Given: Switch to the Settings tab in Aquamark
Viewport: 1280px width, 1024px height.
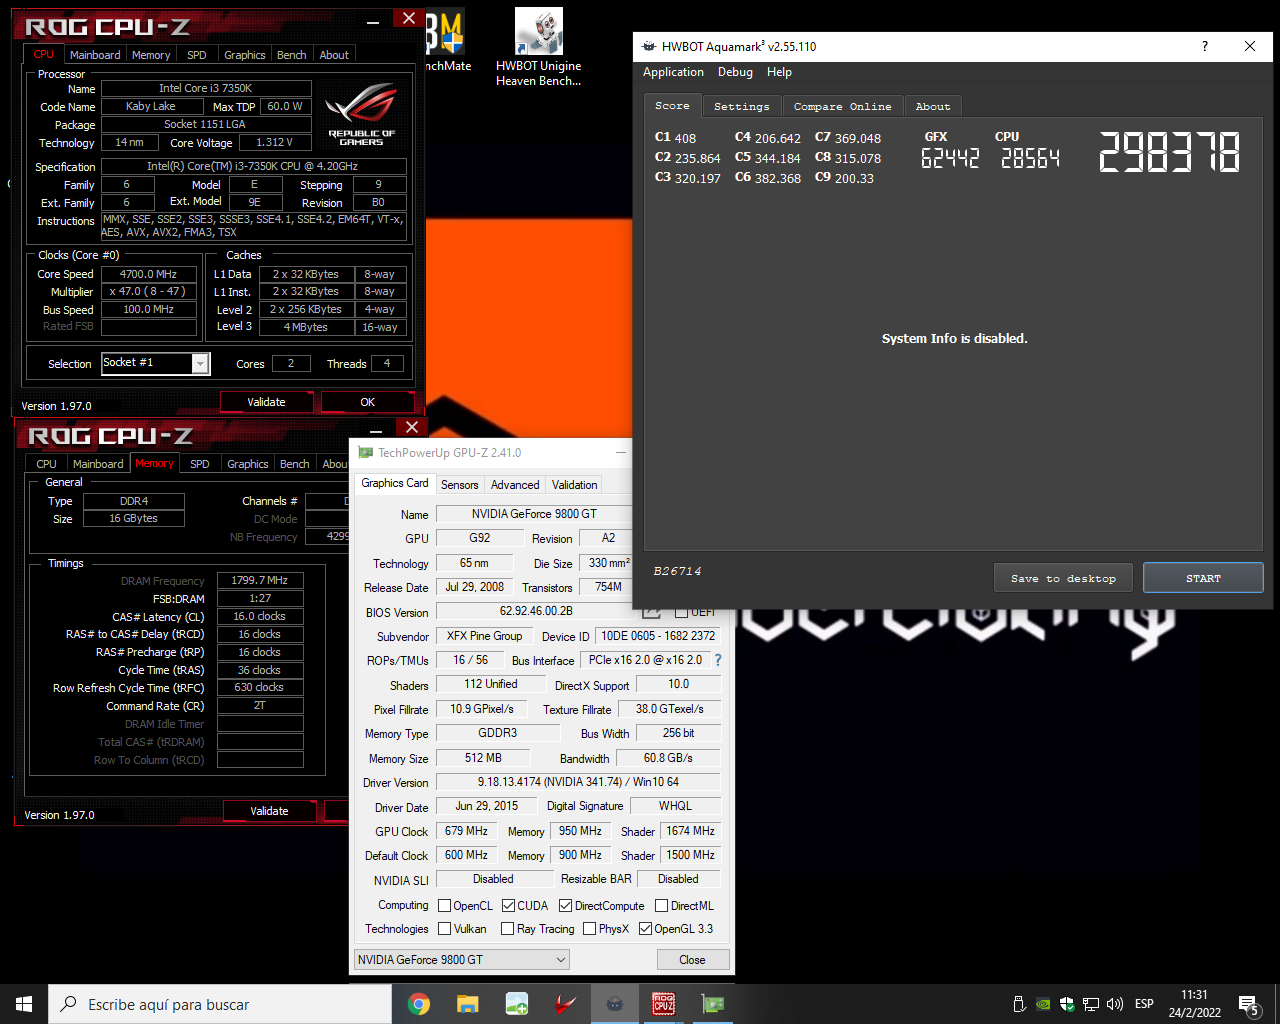Looking at the screenshot, I should [742, 107].
